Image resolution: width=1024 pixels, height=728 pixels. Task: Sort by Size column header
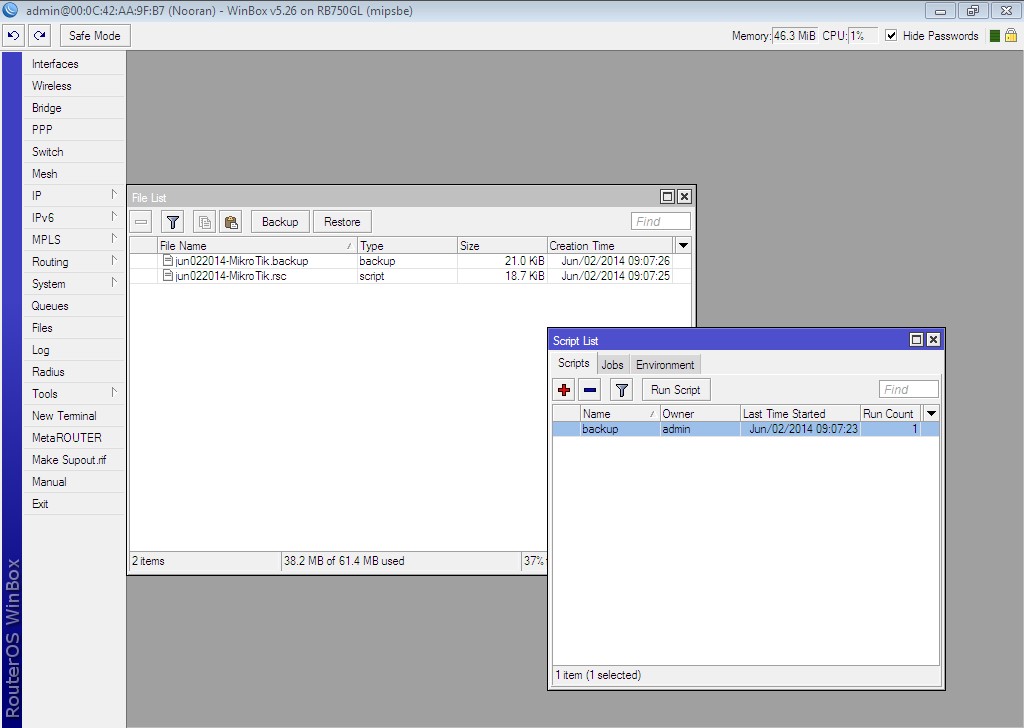click(x=502, y=245)
